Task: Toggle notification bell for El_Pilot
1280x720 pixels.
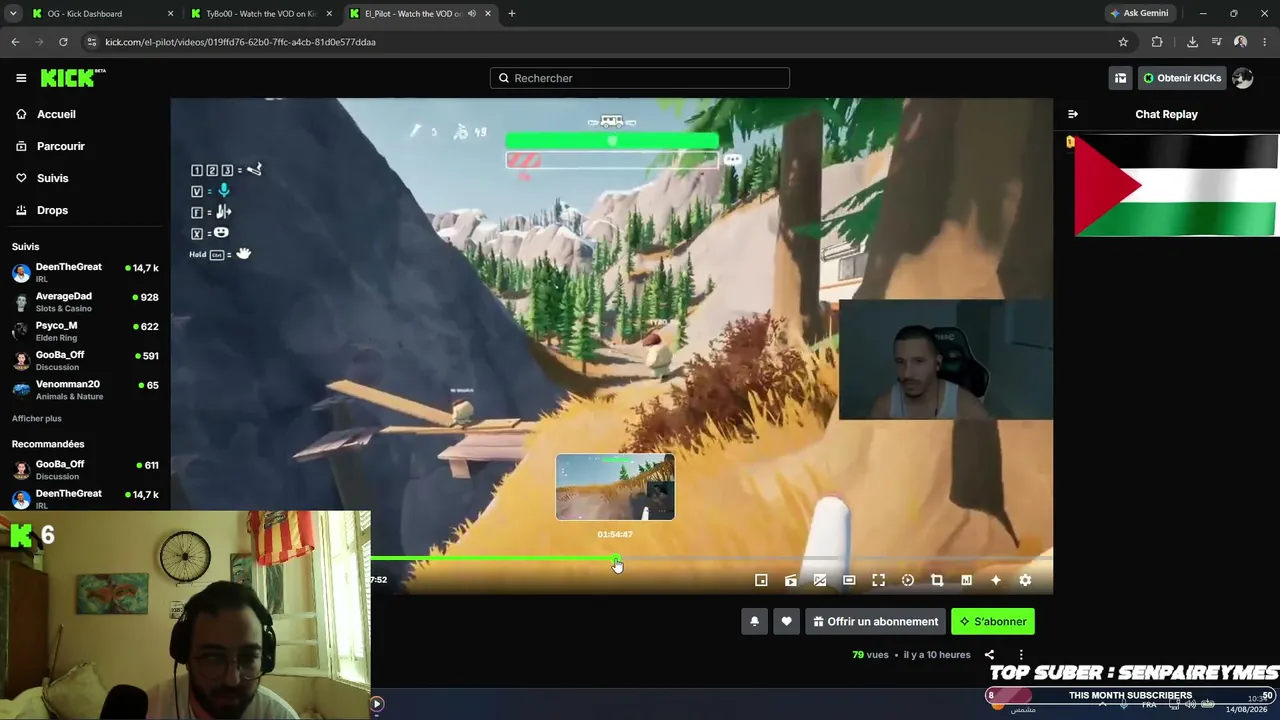Action: (x=754, y=621)
